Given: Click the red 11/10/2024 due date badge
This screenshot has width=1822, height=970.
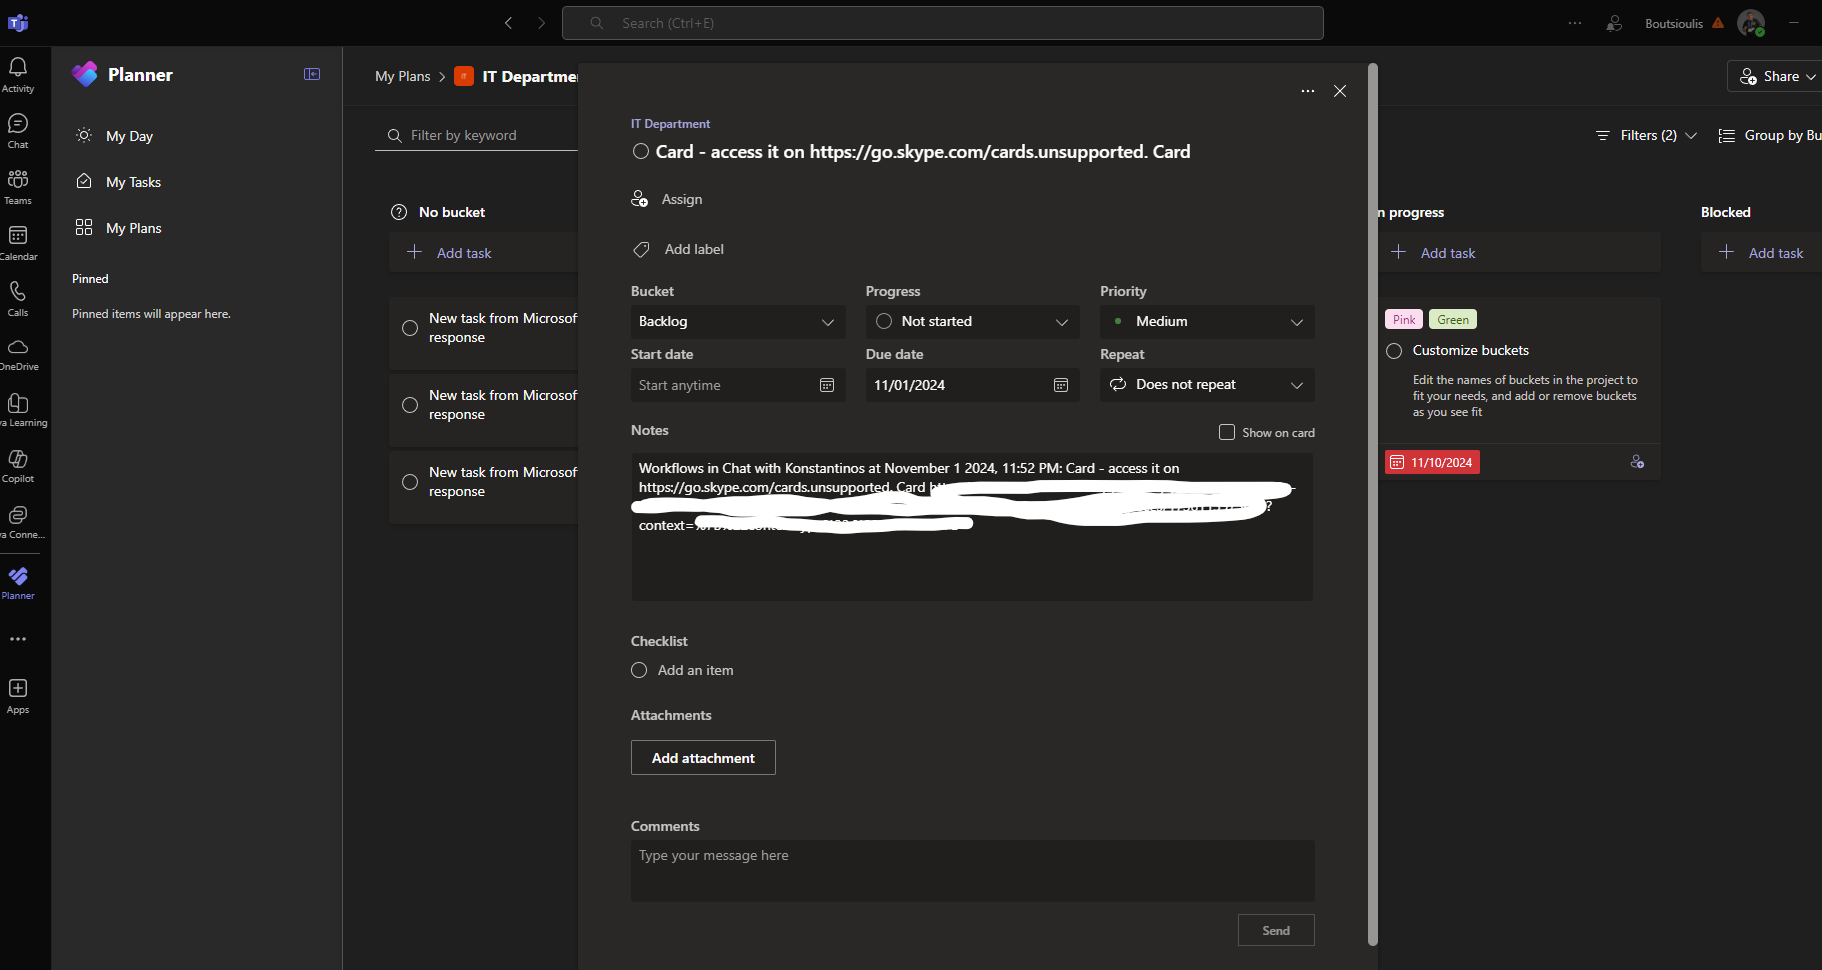Looking at the screenshot, I should tap(1432, 462).
